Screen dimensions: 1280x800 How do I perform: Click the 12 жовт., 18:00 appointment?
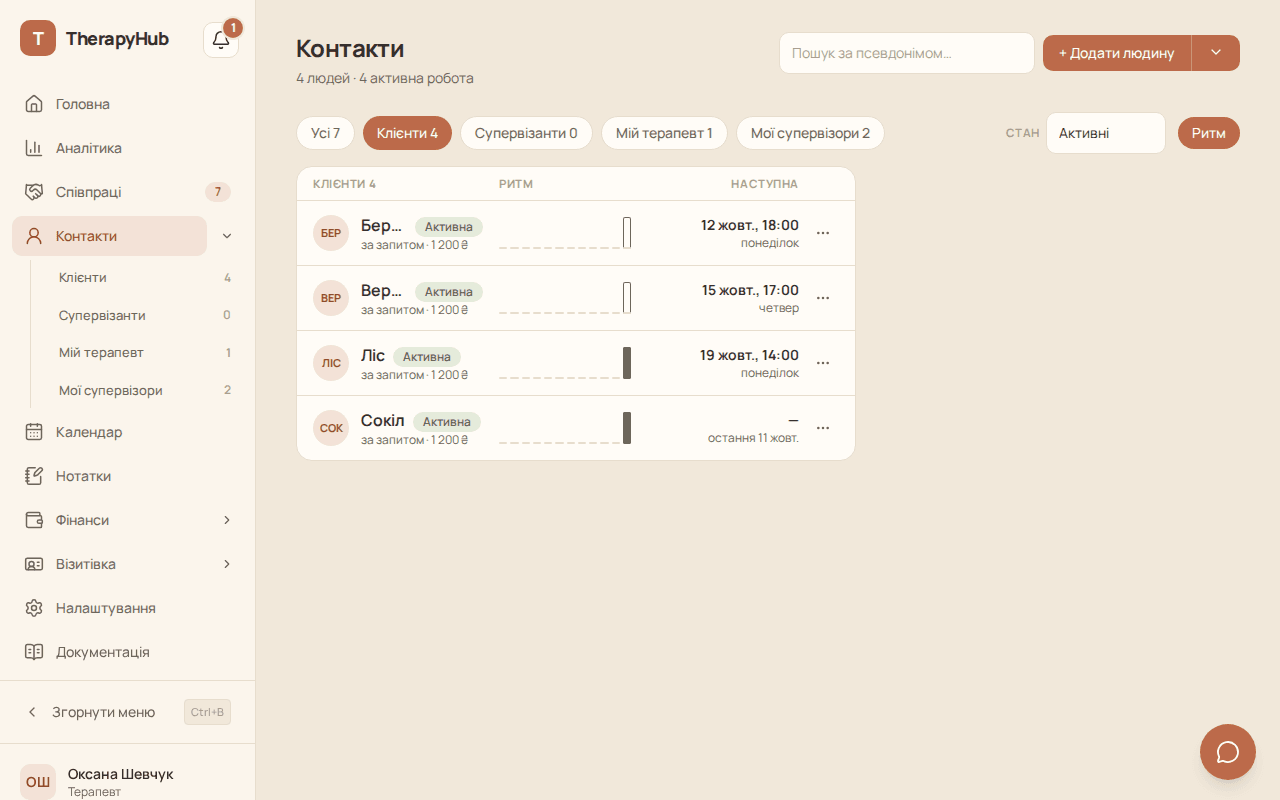click(750, 225)
